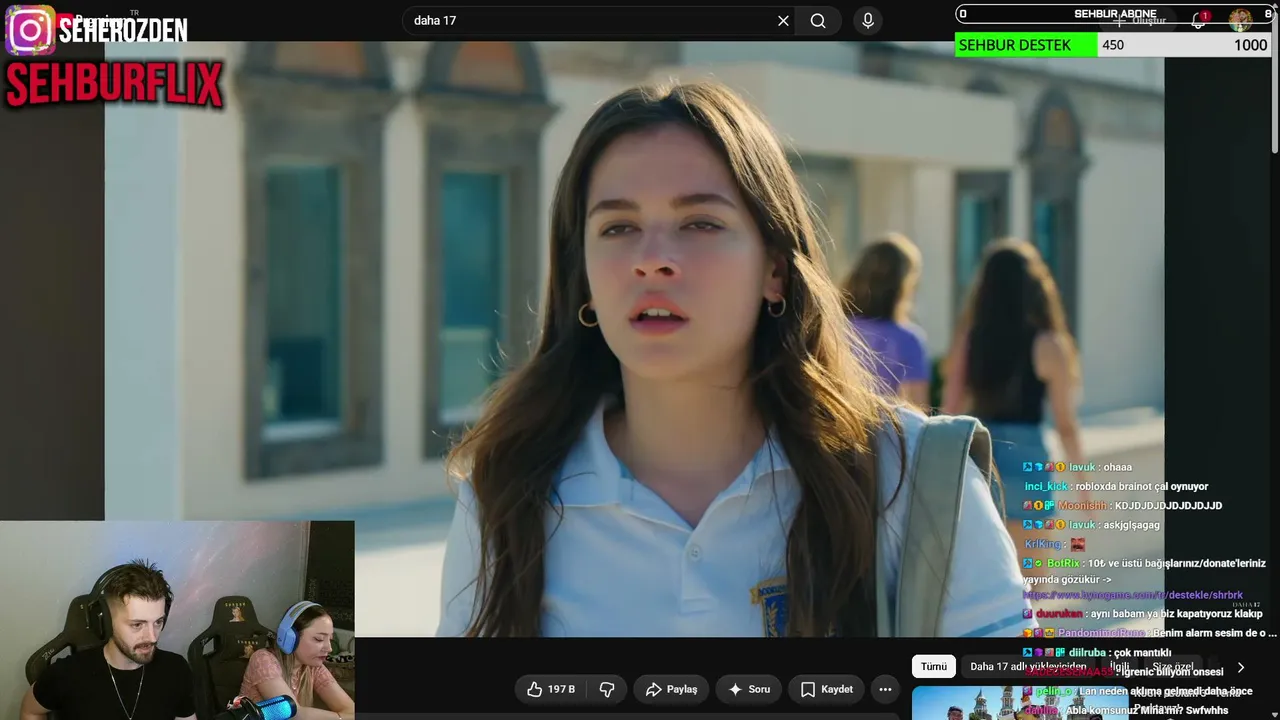Click chat username 'inci_kick'
The height and width of the screenshot is (720, 1280).
1046,486
